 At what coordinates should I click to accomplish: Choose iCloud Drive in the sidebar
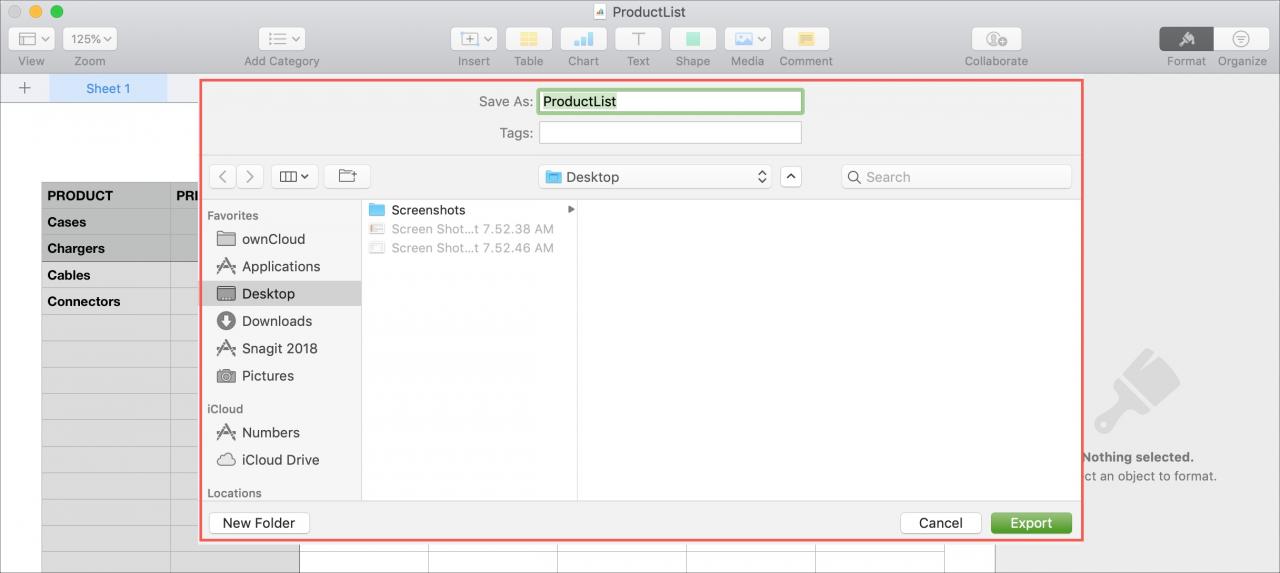282,460
